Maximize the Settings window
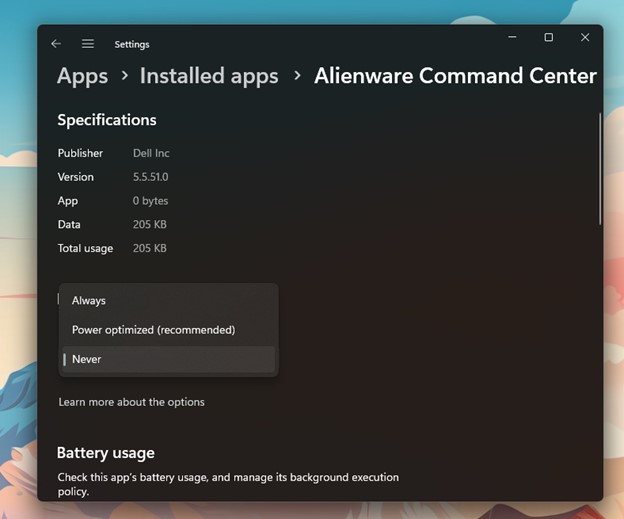Screen dimensions: 624x519 (x=548, y=38)
